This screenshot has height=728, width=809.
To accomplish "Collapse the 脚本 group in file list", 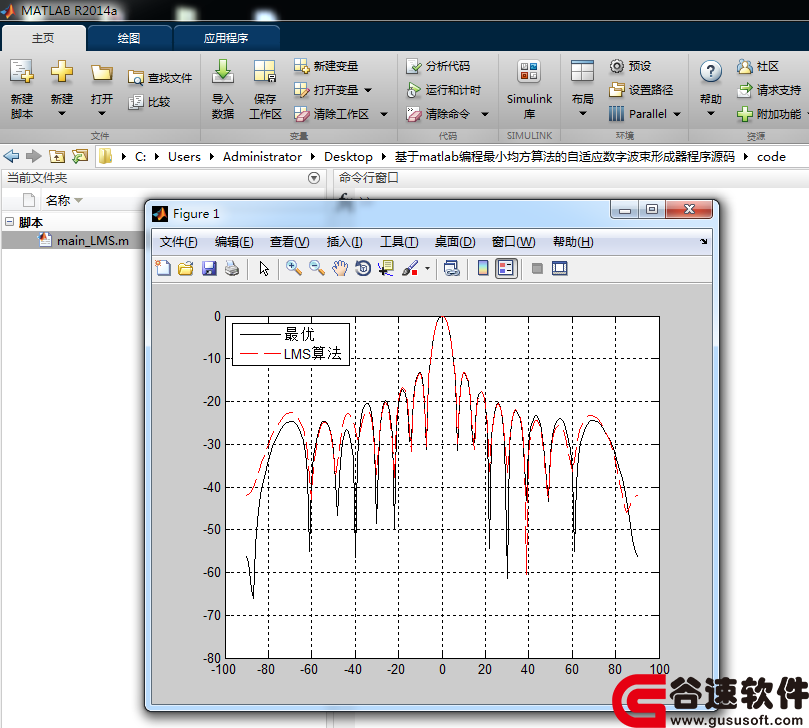I will coord(9,222).
